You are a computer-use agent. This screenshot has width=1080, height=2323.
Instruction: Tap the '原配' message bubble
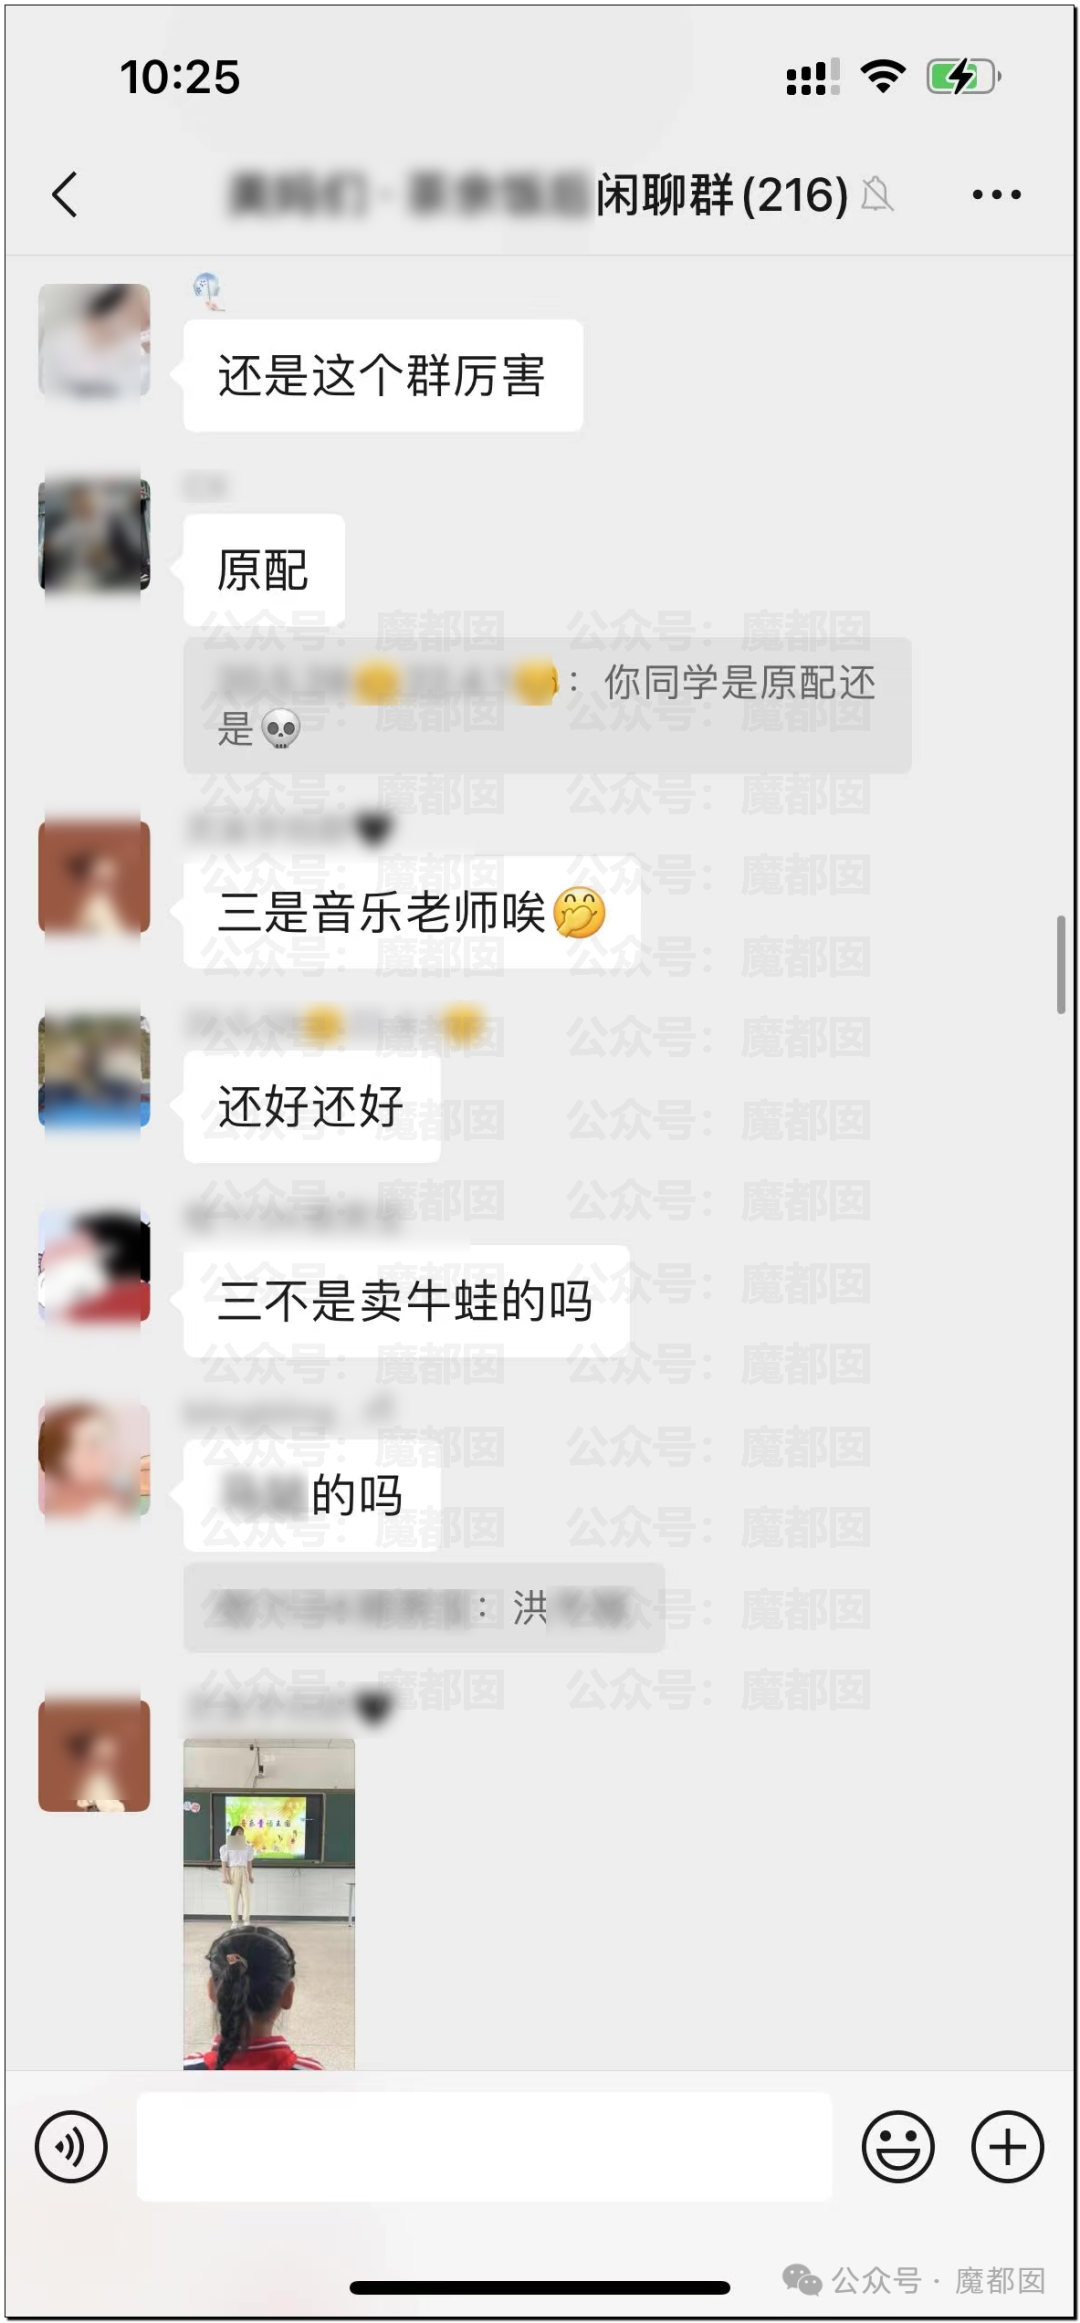[x=264, y=570]
